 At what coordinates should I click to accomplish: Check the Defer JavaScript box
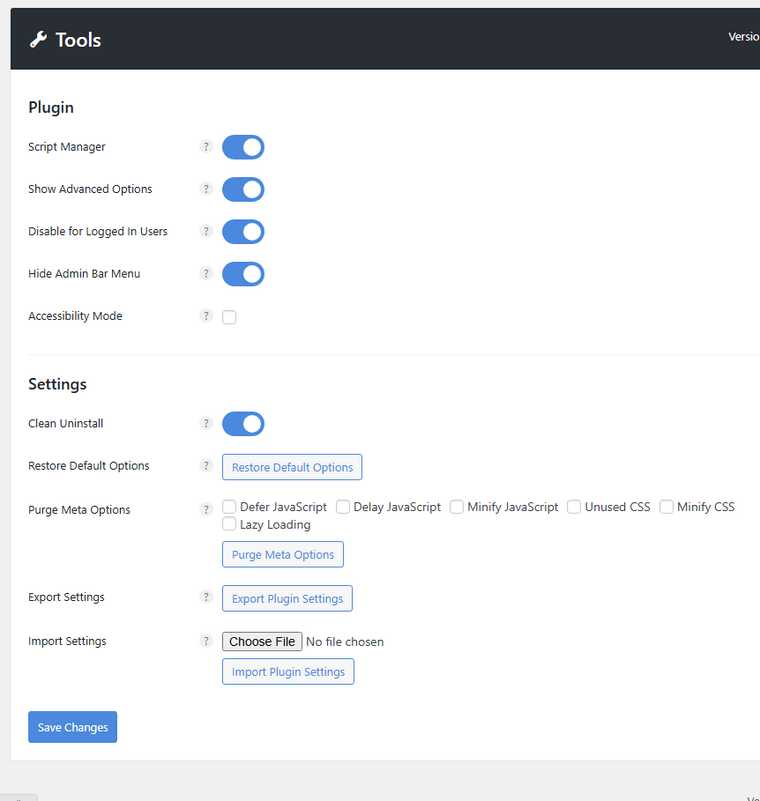[229, 507]
